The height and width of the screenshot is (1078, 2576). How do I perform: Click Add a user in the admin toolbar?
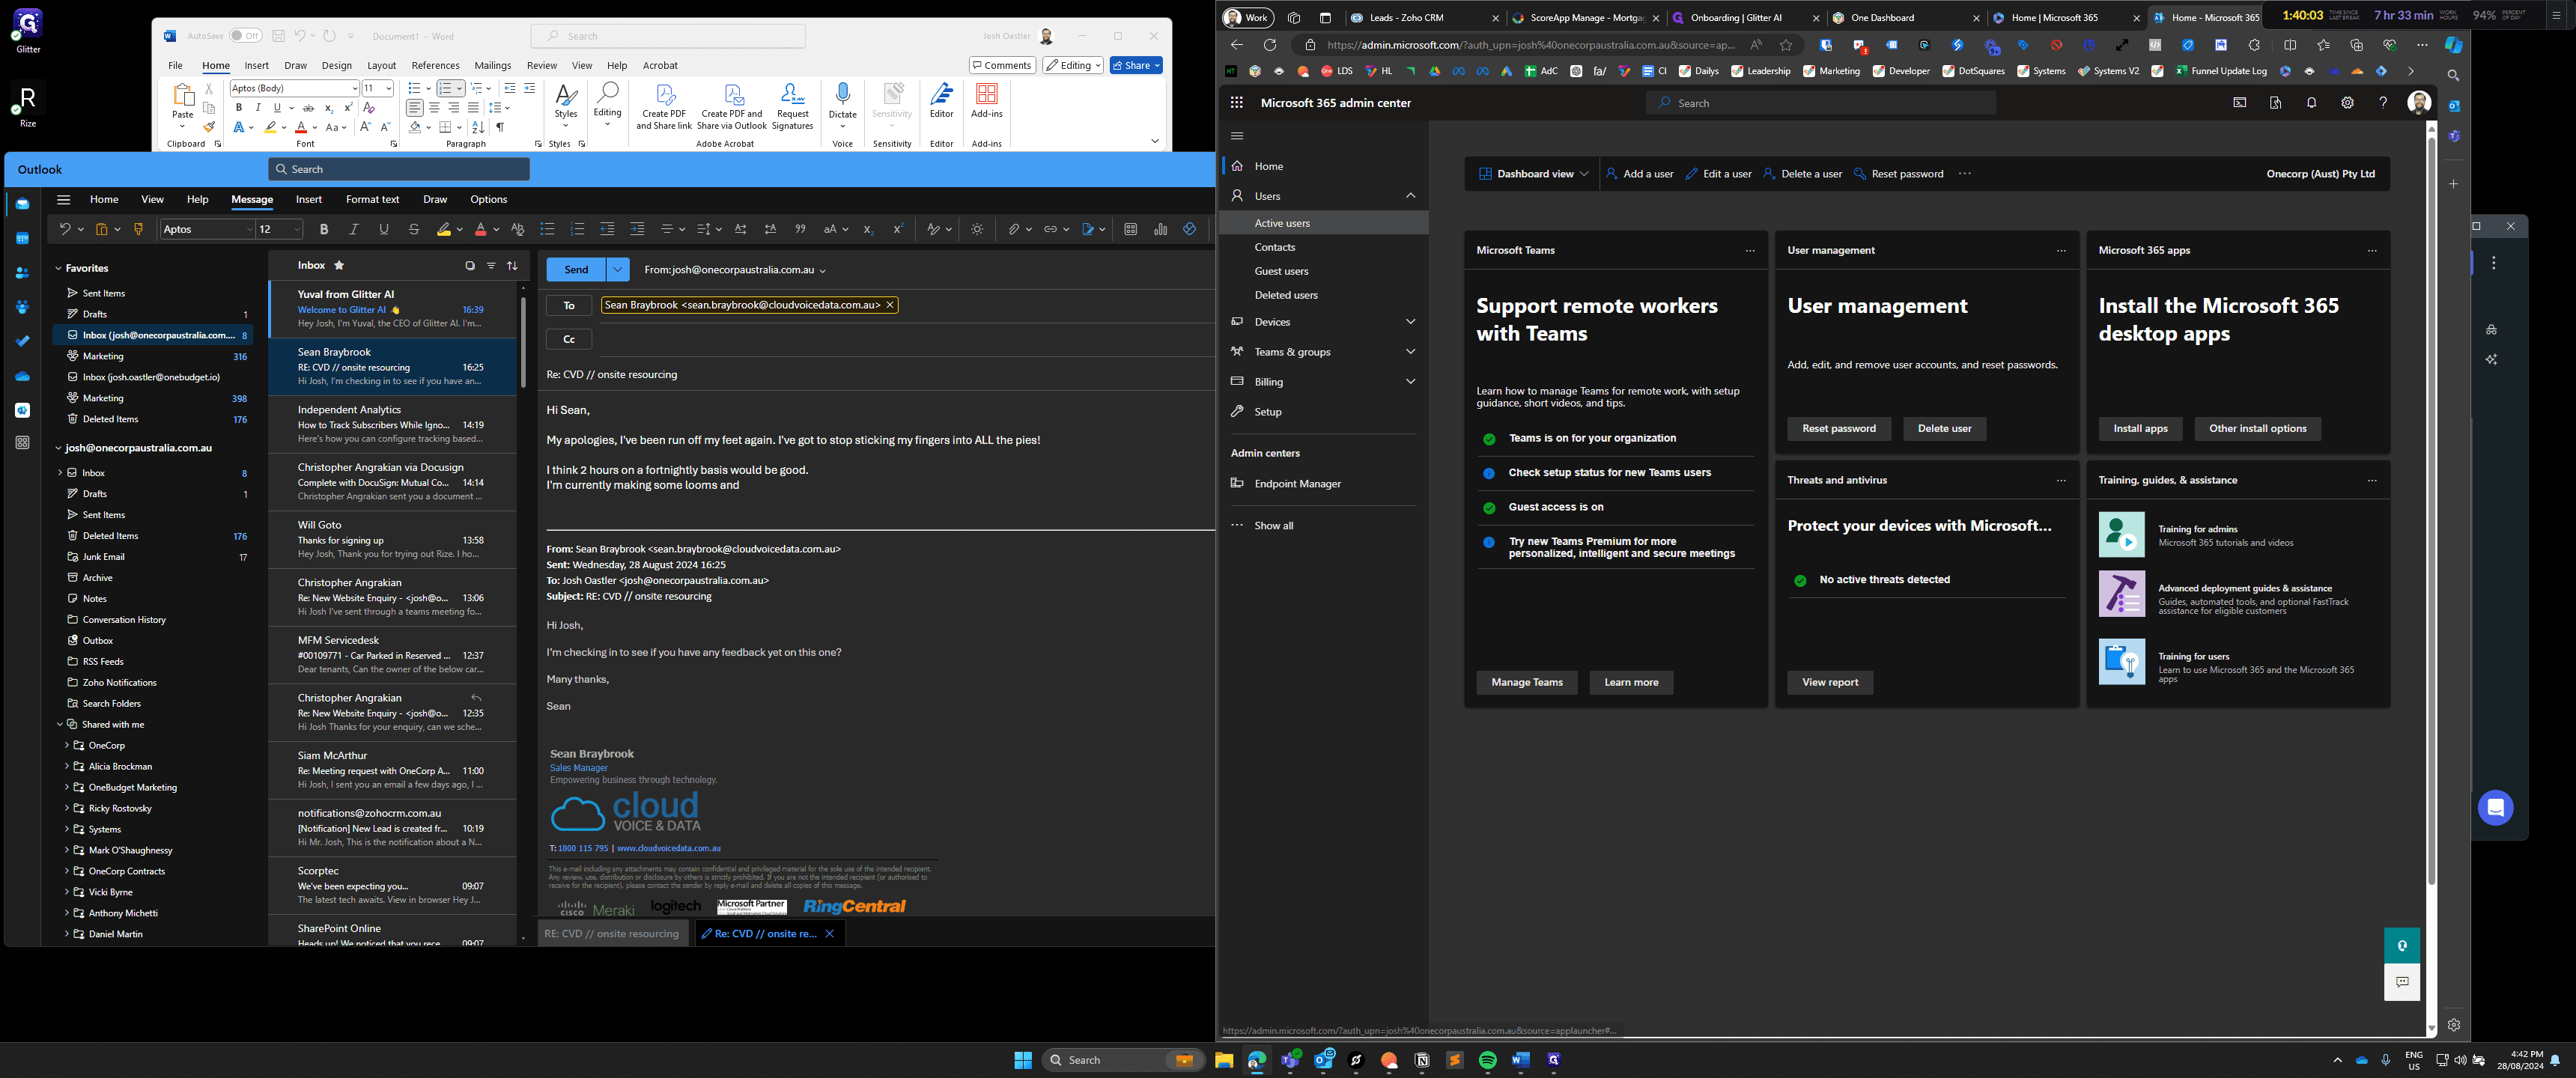pyautogui.click(x=1639, y=174)
